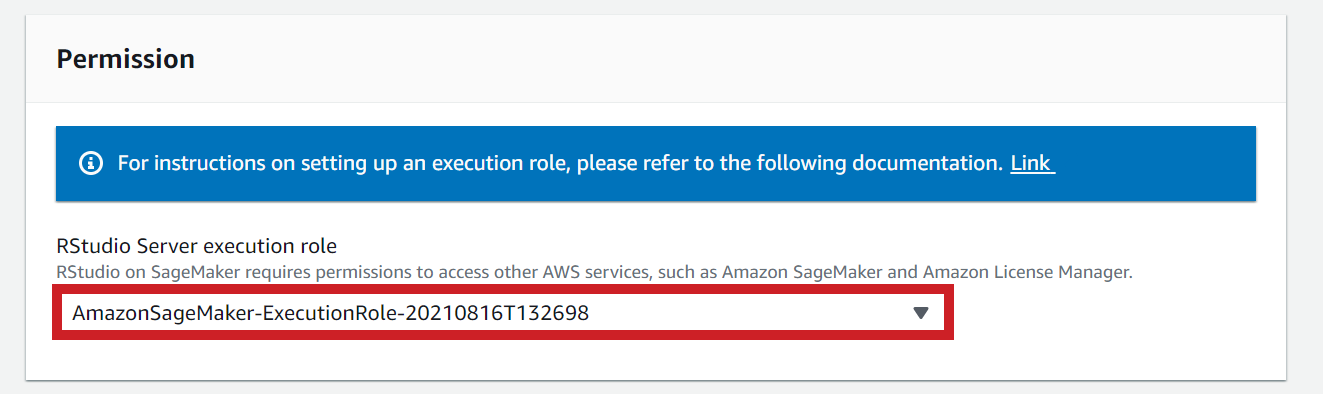Viewport: 1323px width, 394px height.
Task: Click the Permission section heading
Action: click(125, 59)
